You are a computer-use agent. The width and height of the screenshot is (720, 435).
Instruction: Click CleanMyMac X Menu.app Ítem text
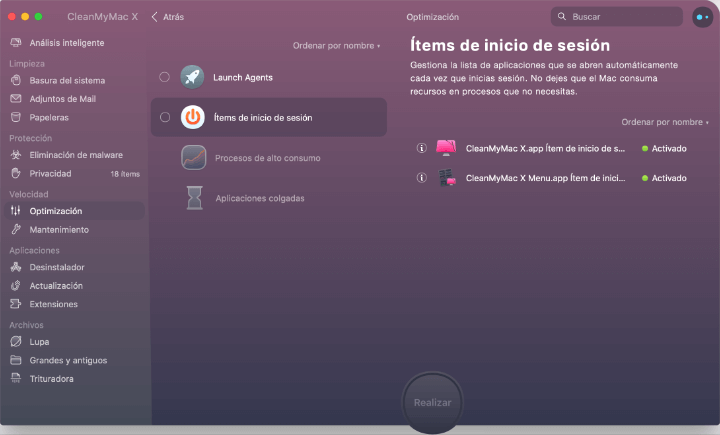click(546, 178)
